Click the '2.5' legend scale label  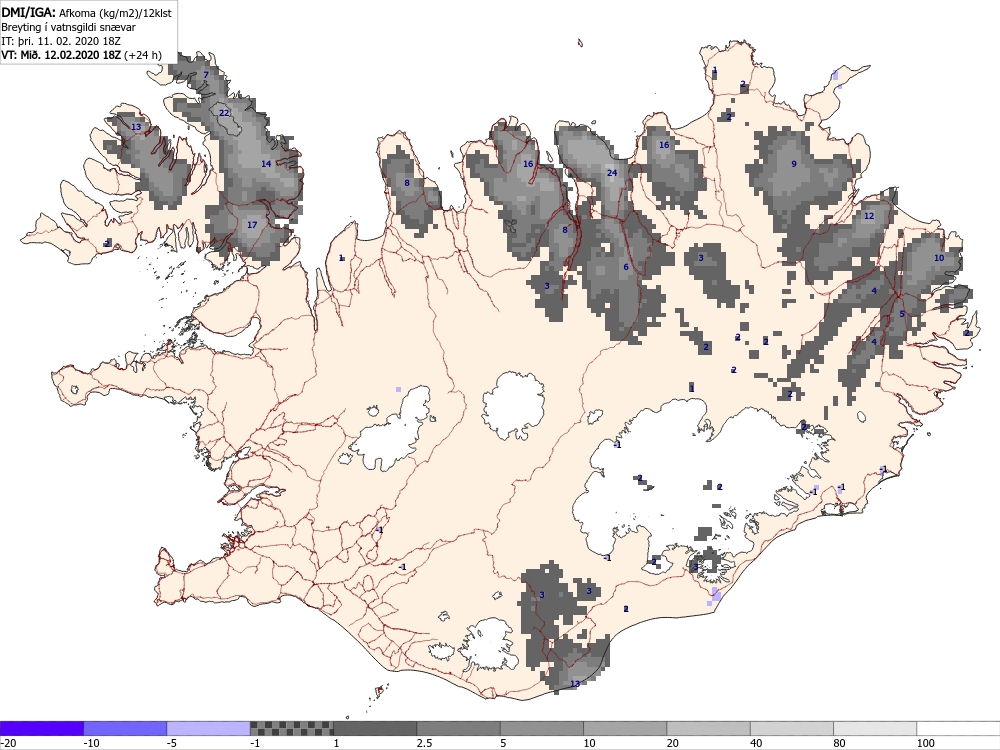click(x=424, y=743)
